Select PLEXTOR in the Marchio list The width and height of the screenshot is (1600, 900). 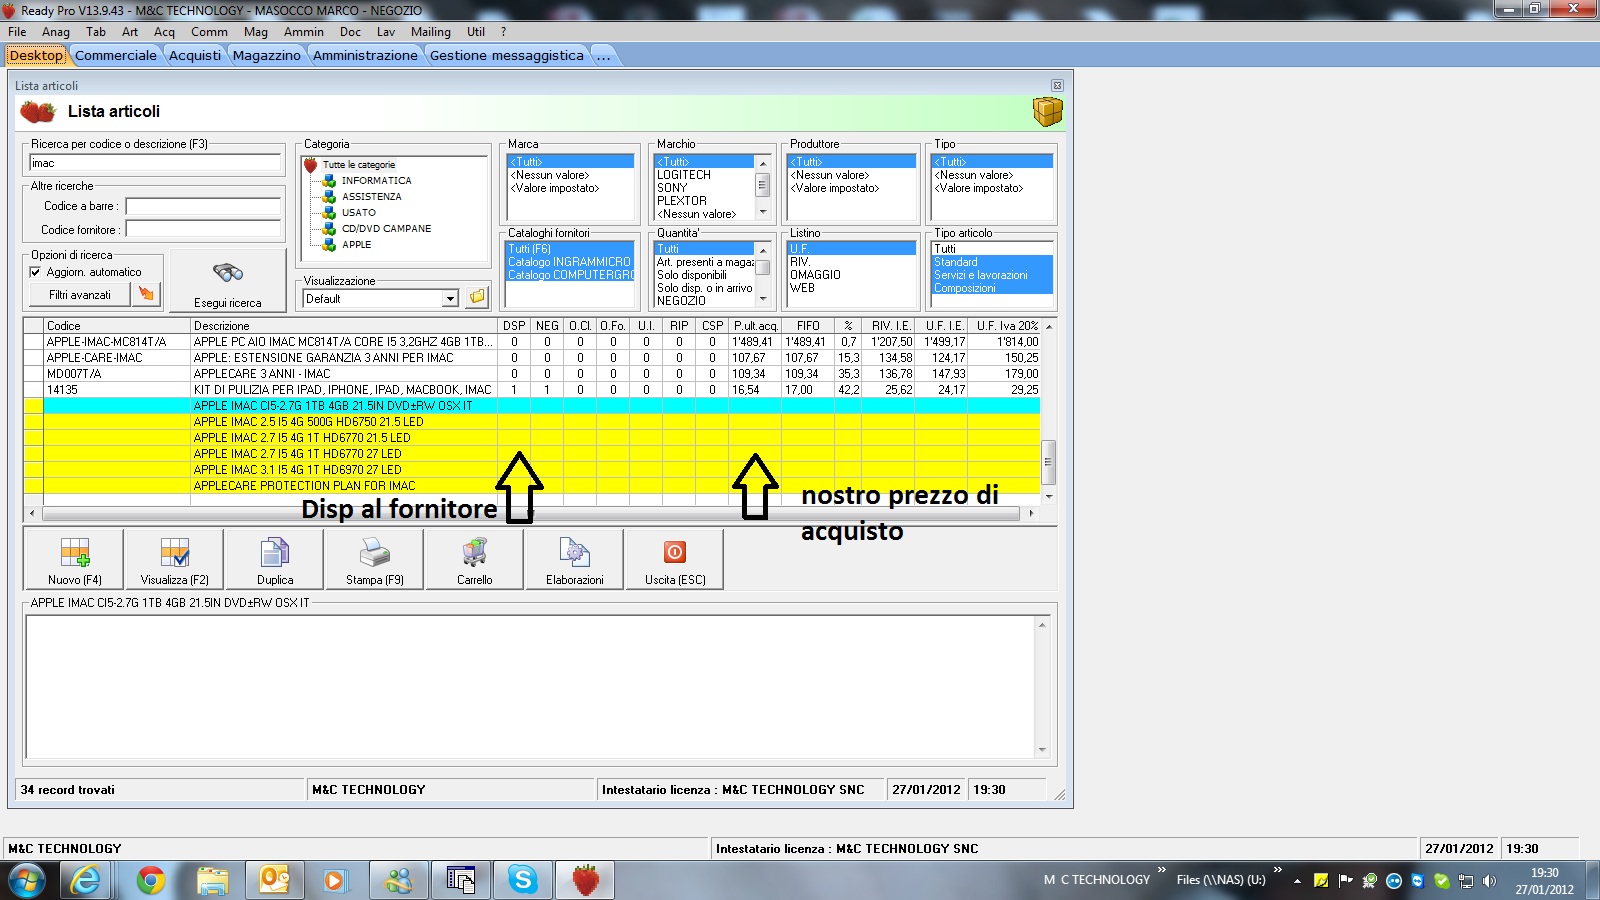point(682,201)
